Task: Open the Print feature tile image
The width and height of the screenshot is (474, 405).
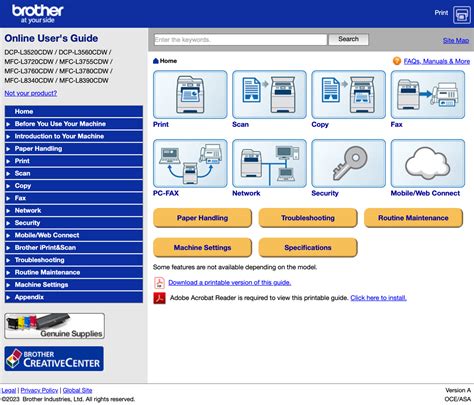Action: 190,94
